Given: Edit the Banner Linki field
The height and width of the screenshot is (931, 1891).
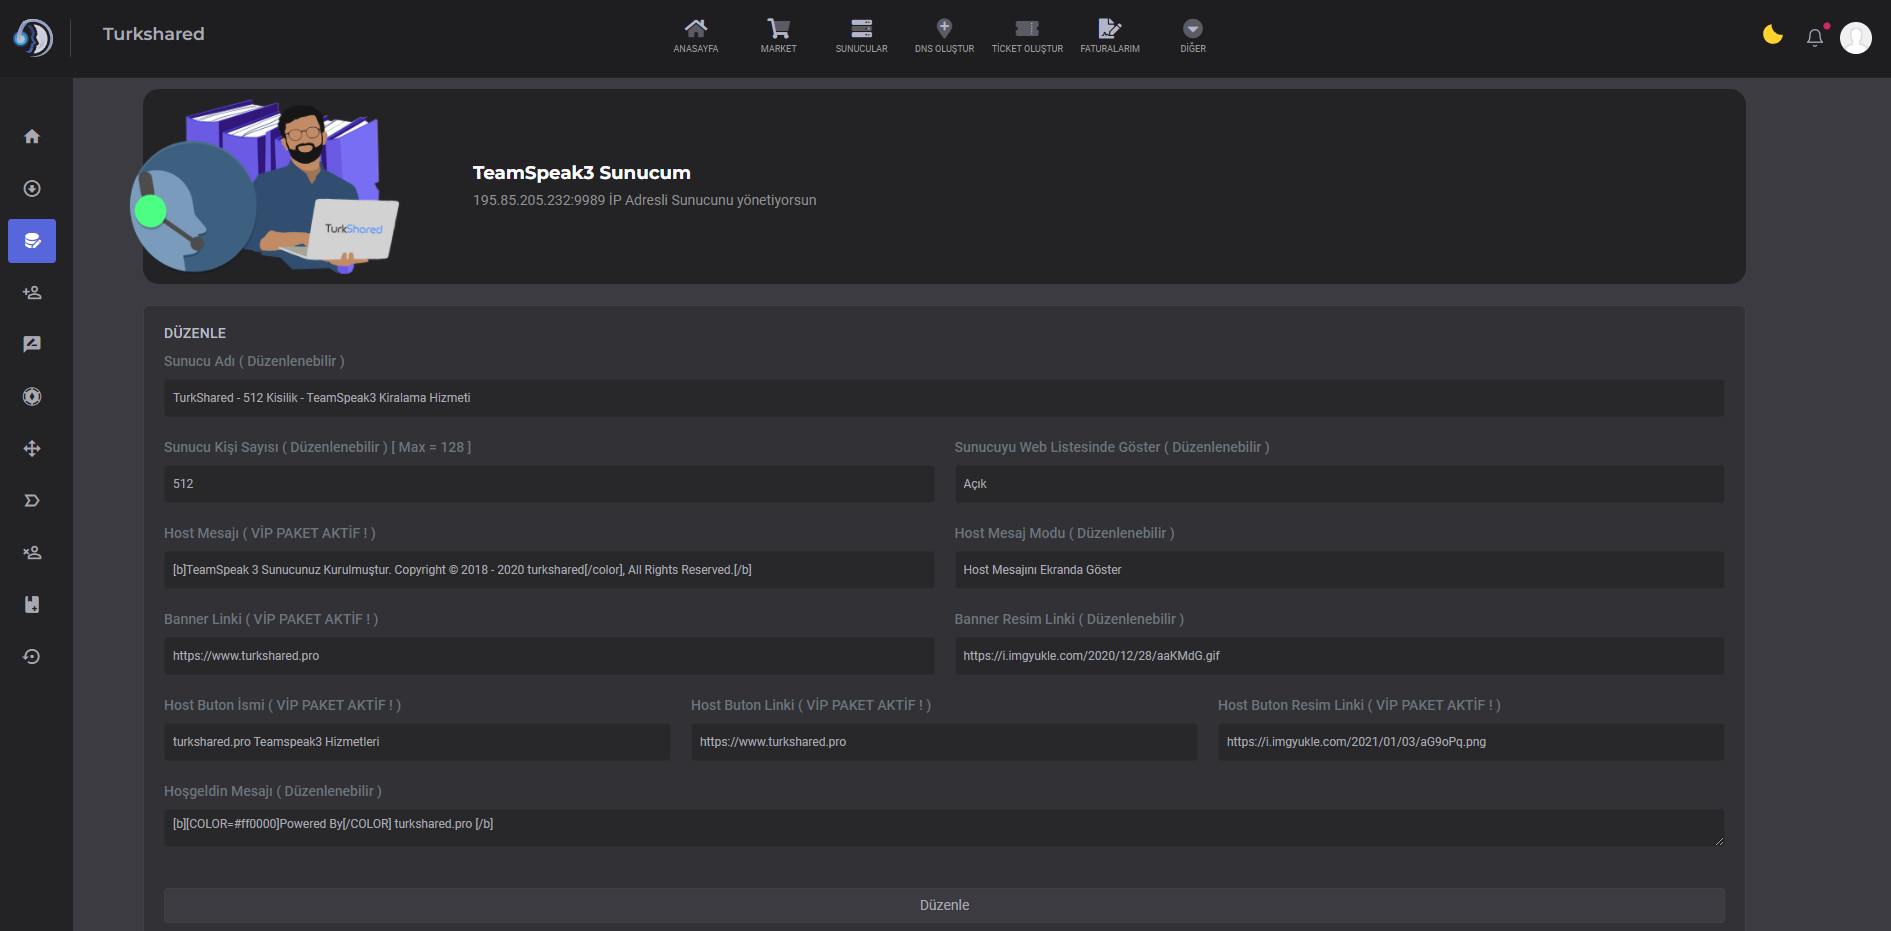Looking at the screenshot, I should coord(549,656).
